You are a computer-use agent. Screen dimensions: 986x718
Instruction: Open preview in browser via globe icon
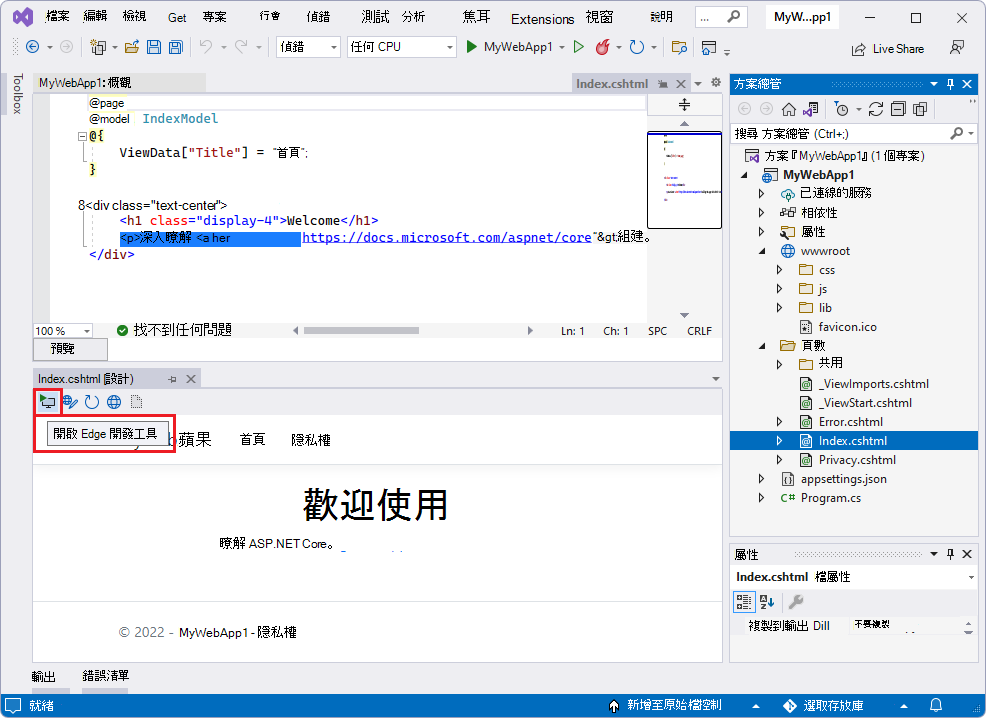pos(114,401)
